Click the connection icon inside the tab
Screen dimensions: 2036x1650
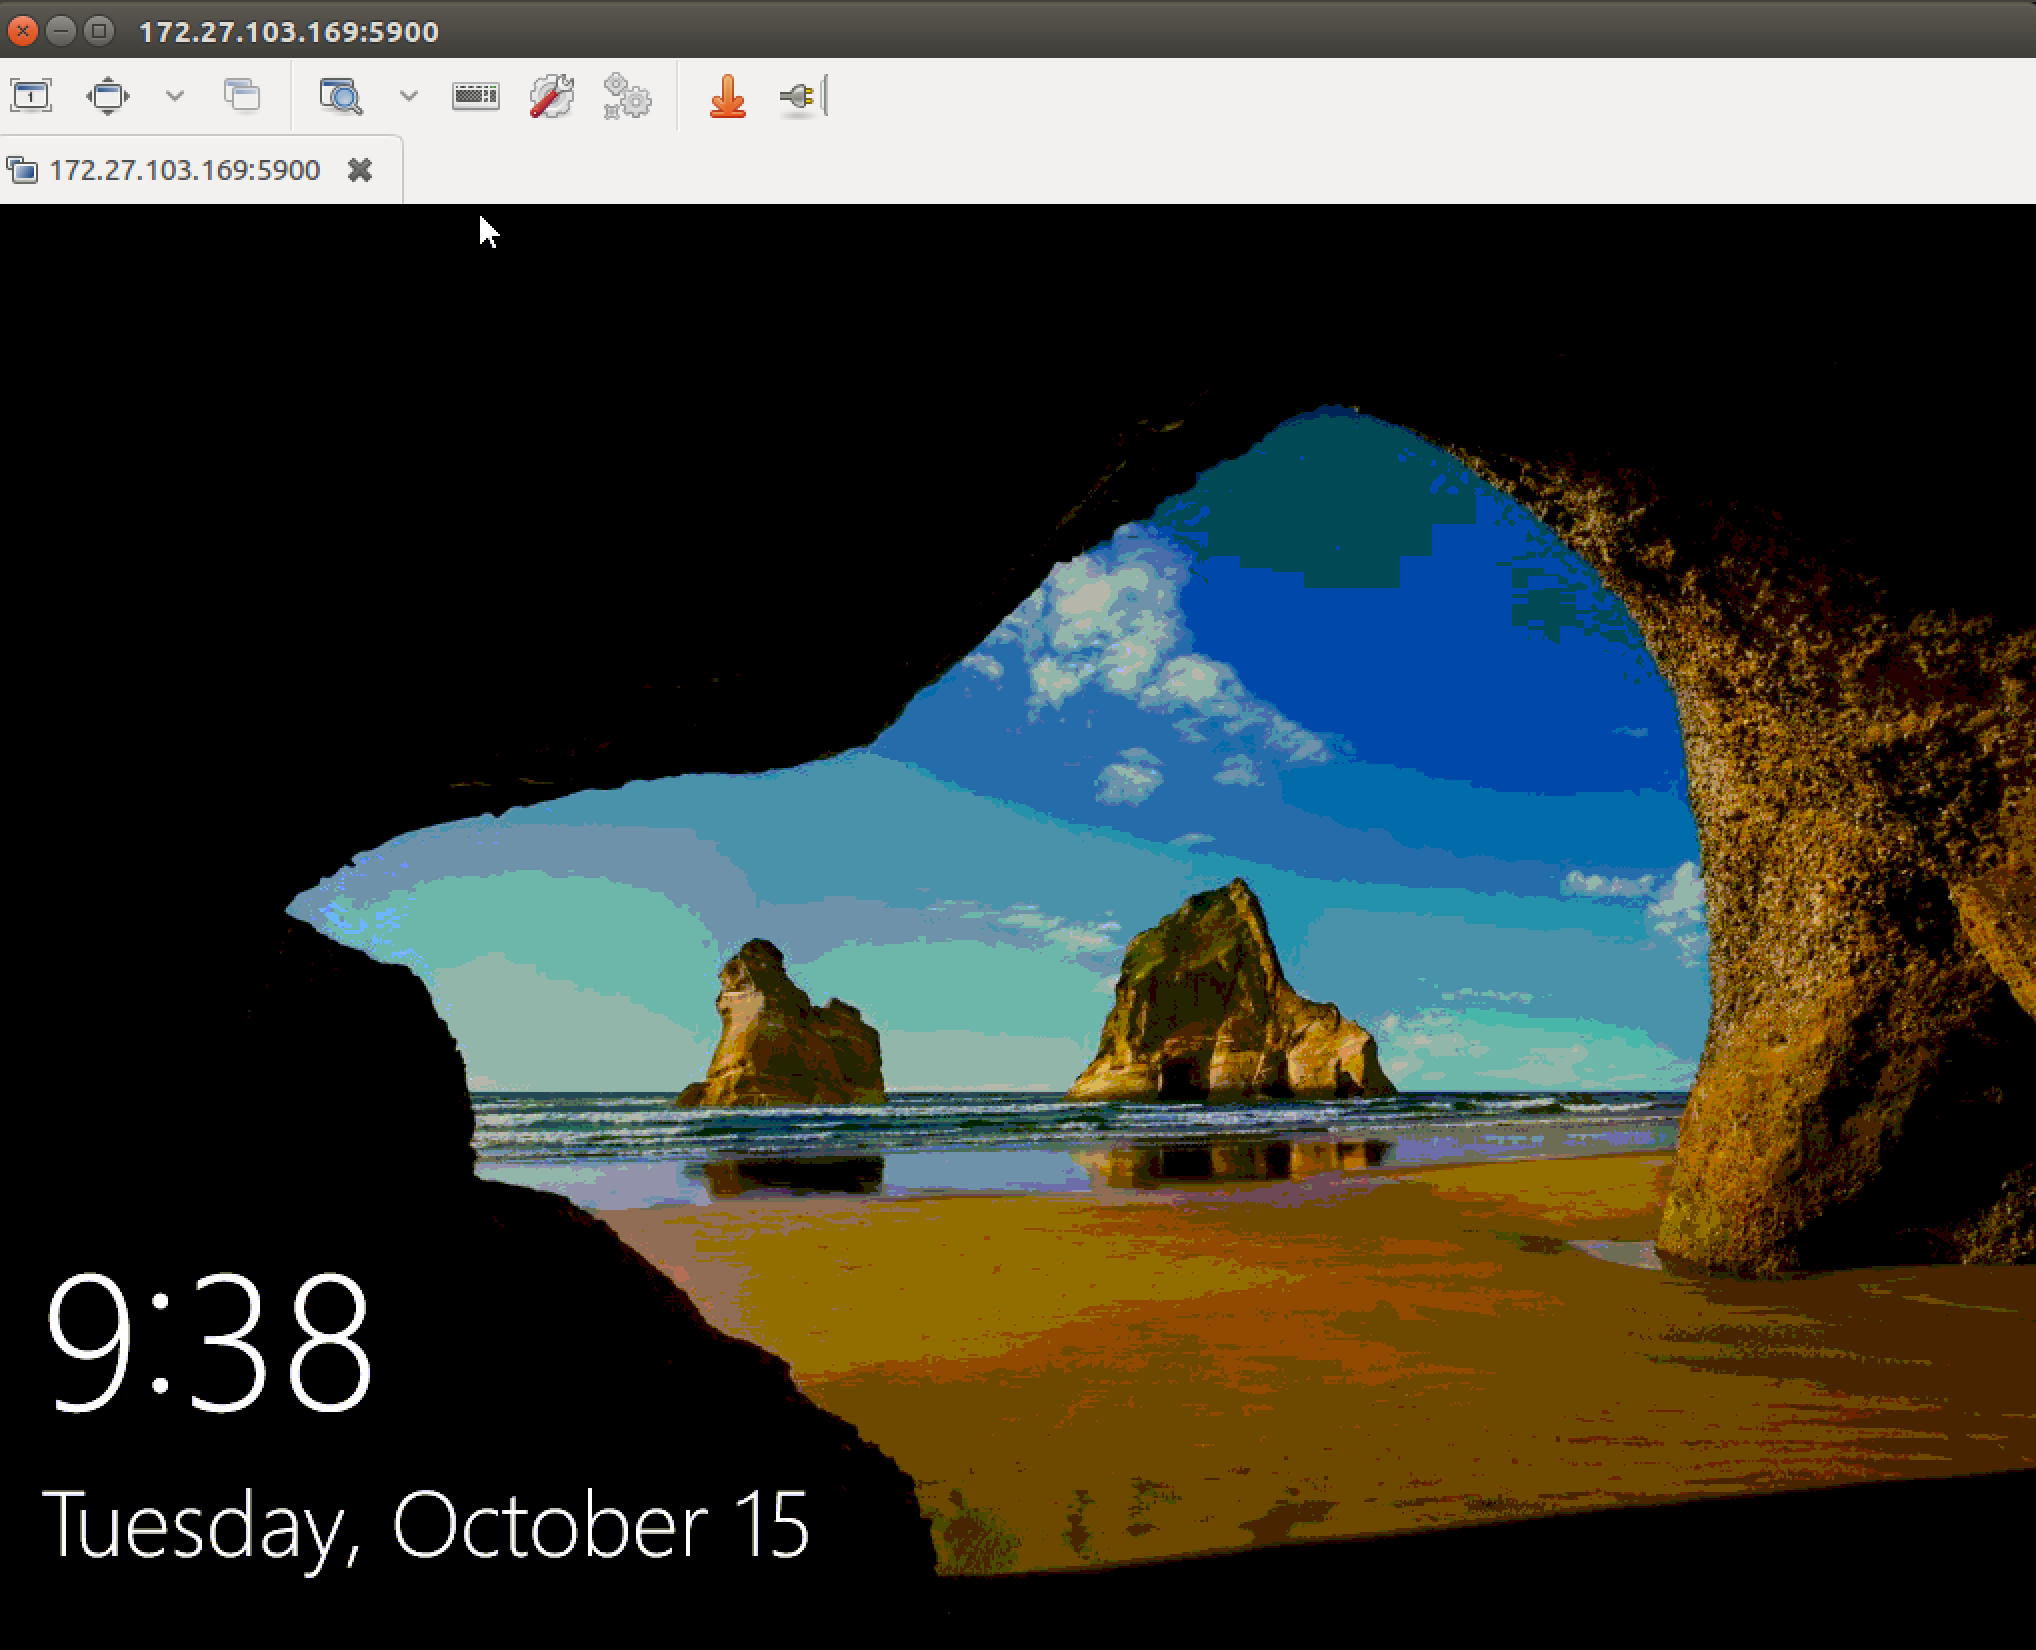(x=22, y=169)
